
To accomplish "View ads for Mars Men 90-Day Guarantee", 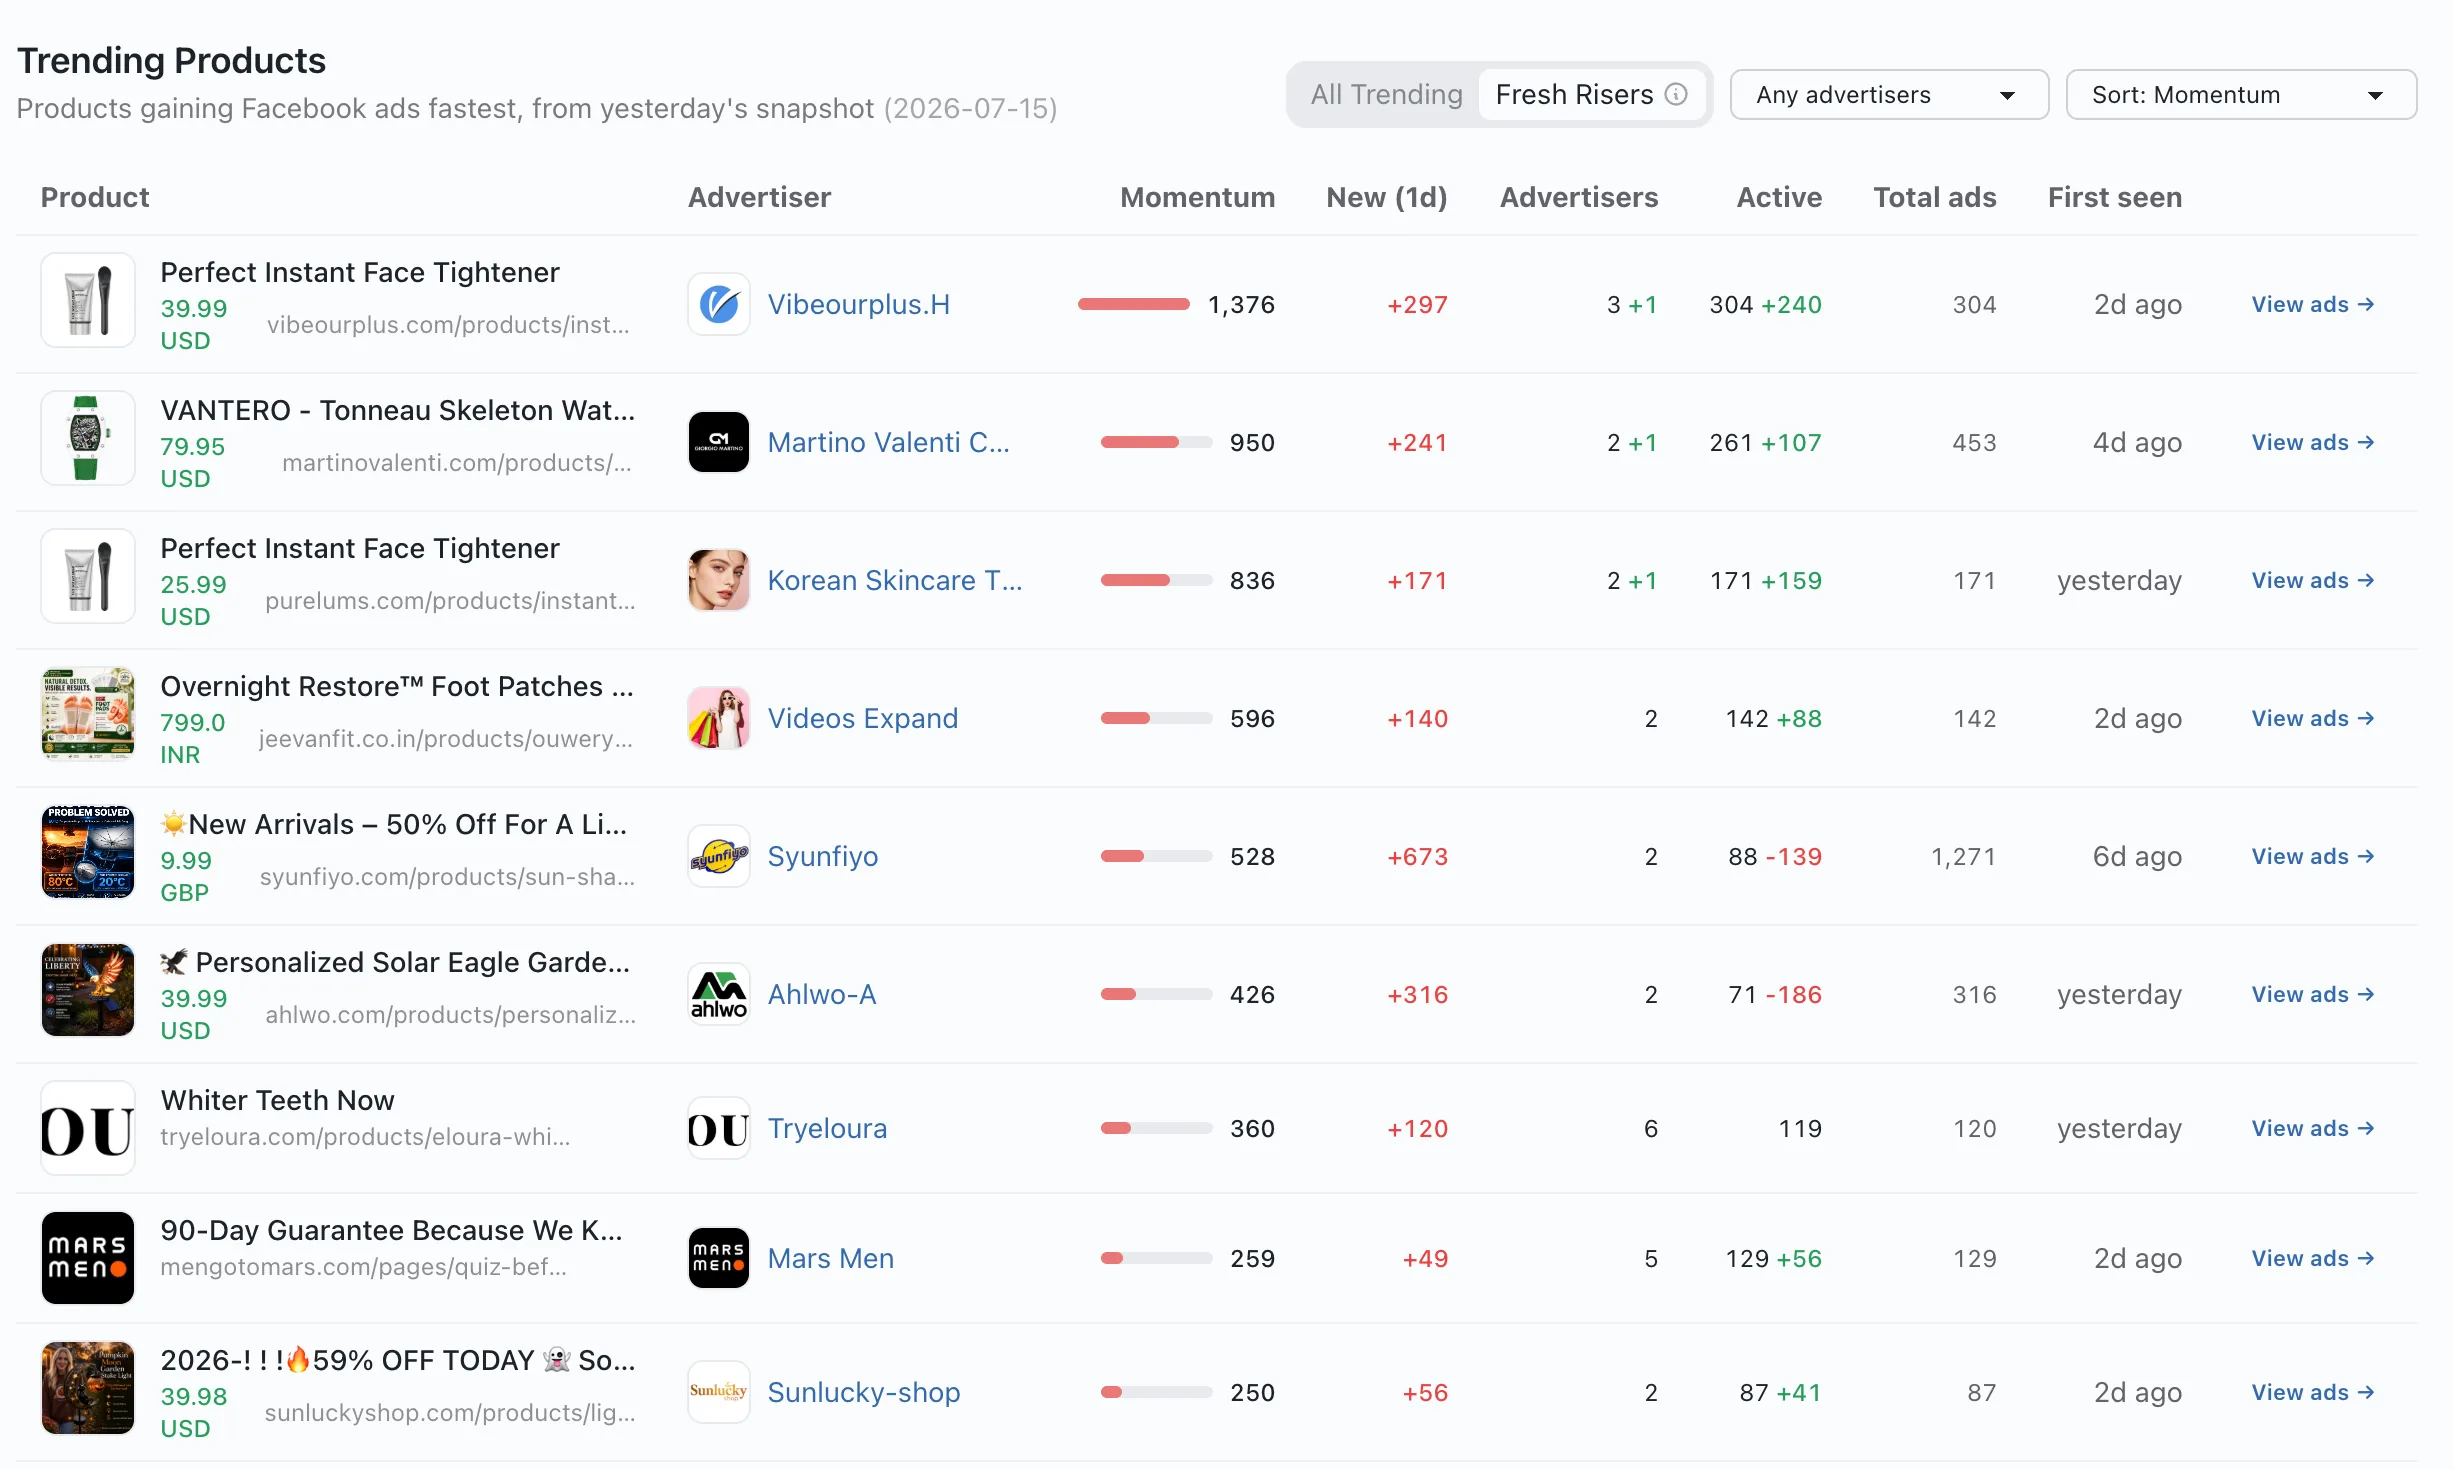I will click(2313, 1258).
